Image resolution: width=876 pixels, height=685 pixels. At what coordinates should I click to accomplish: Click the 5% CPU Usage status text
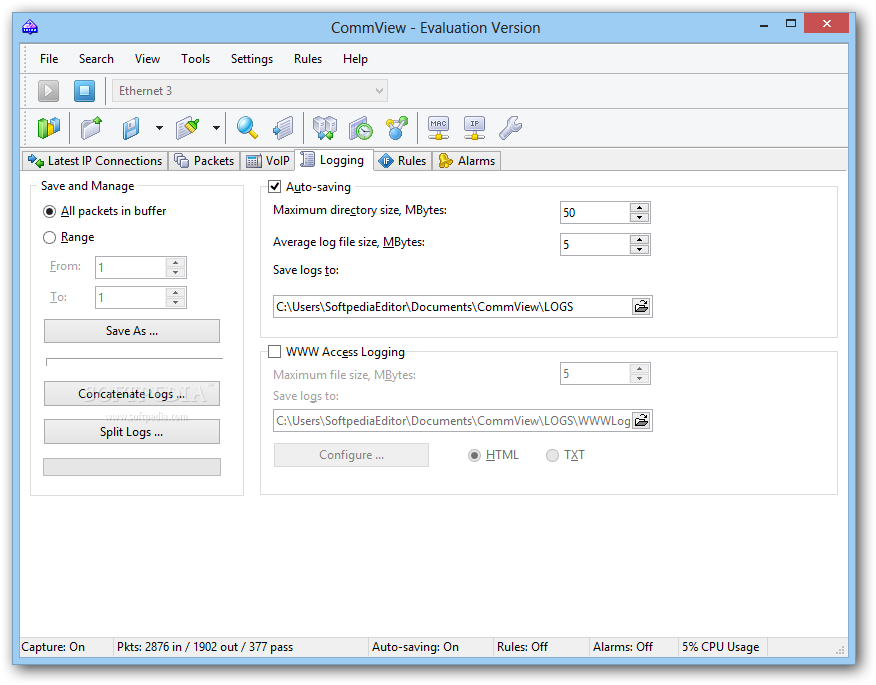pos(721,646)
